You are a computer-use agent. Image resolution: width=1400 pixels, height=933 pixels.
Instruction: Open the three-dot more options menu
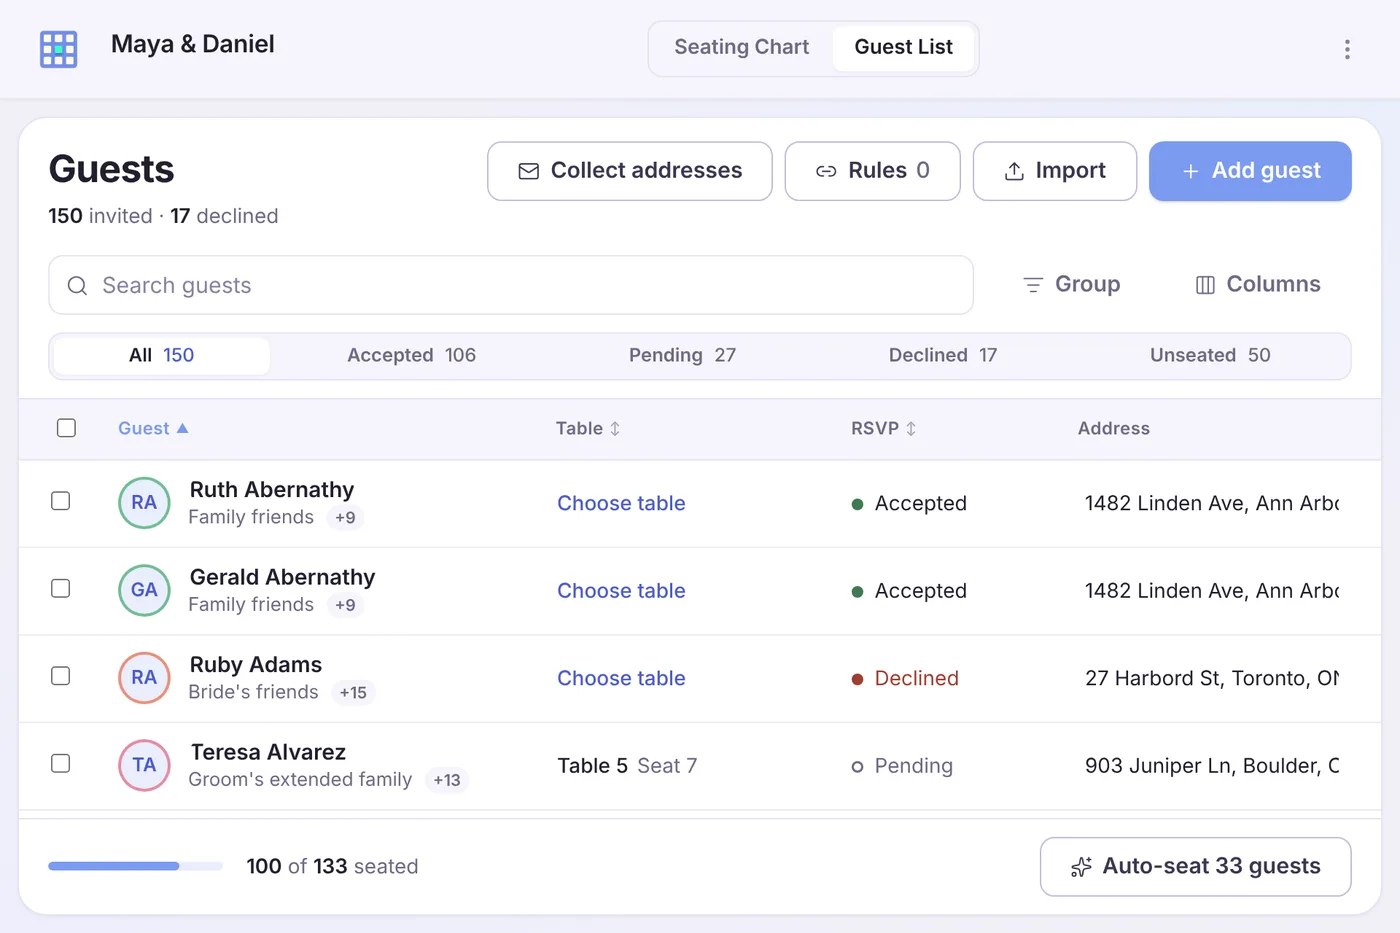[1347, 49]
